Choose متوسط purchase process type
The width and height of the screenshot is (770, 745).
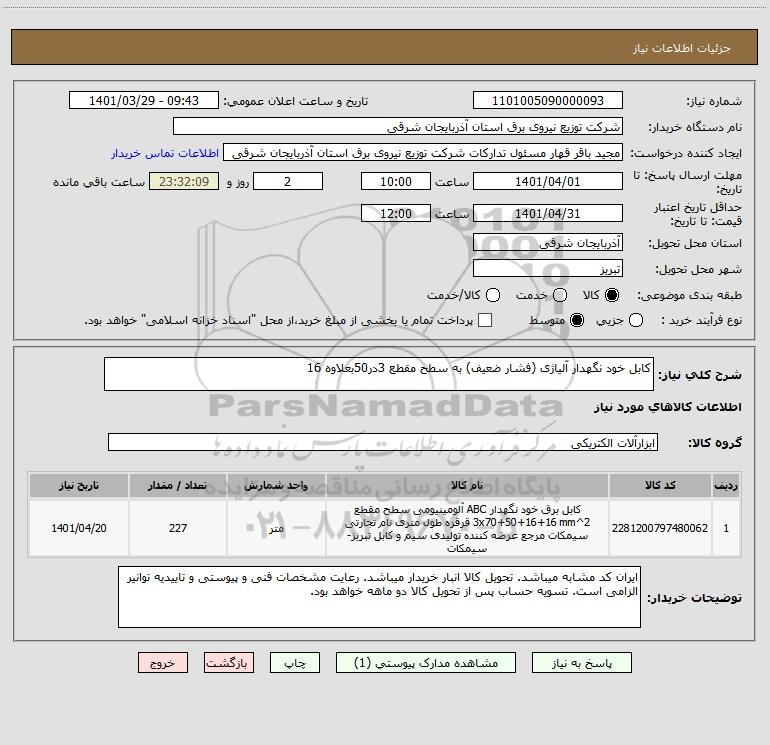coord(577,320)
